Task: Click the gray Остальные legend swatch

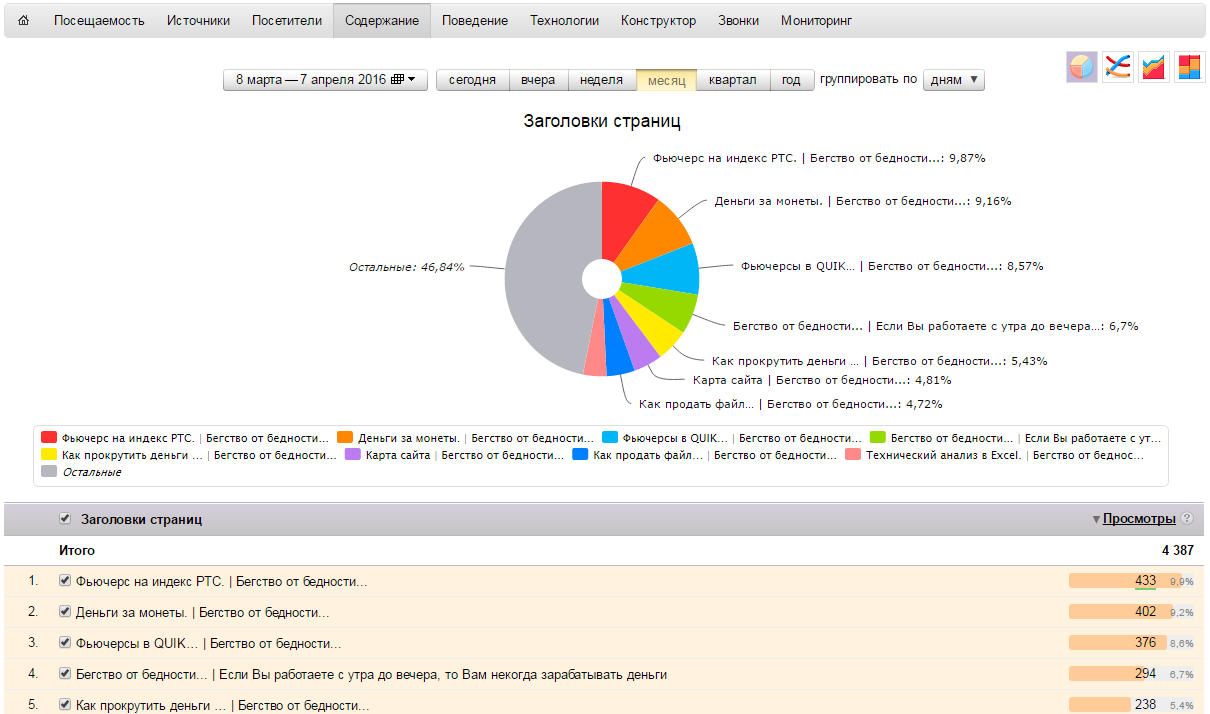Action: 49,472
